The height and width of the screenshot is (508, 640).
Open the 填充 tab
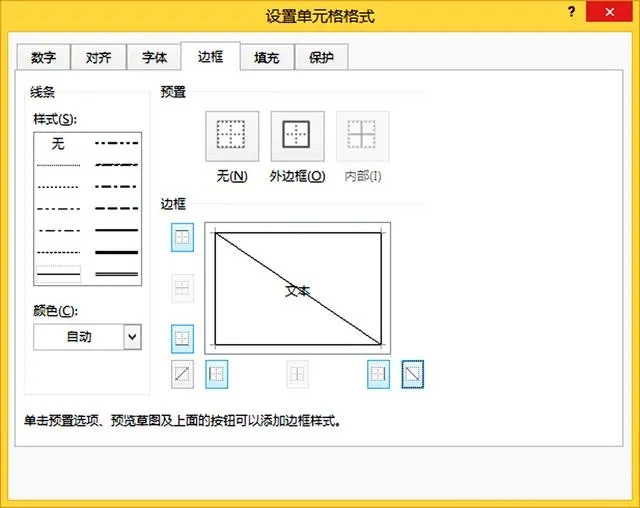pyautogui.click(x=267, y=58)
